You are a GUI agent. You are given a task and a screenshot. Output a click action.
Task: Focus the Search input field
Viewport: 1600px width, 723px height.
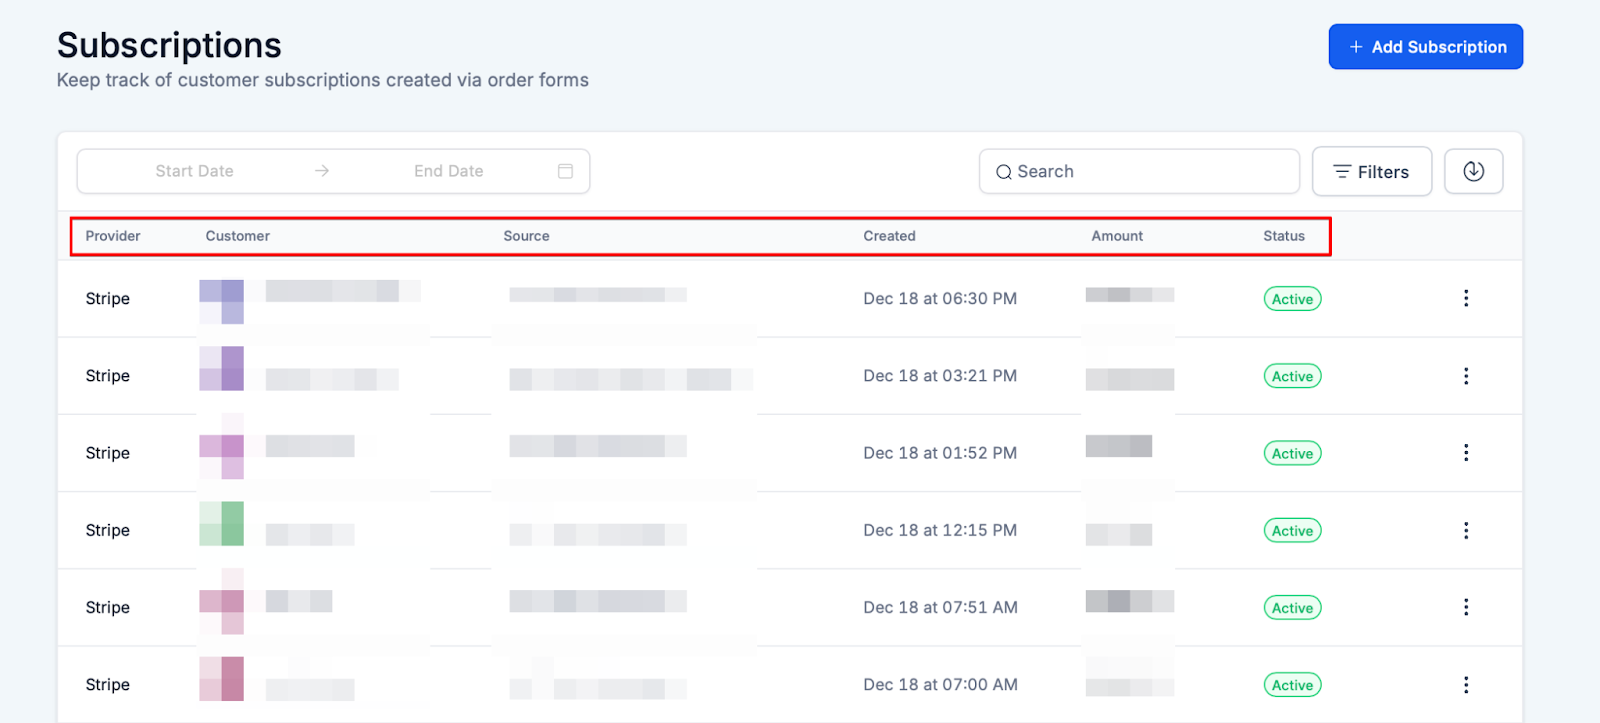click(1150, 172)
